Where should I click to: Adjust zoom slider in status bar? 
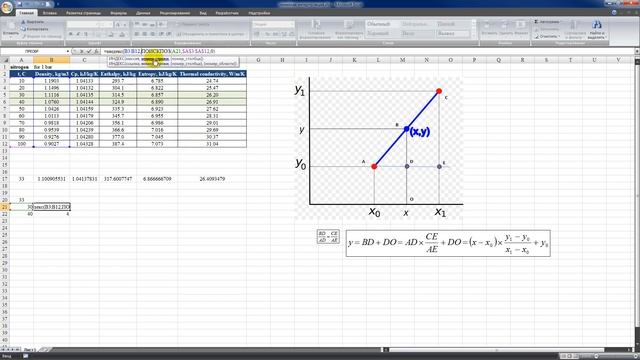[596, 356]
